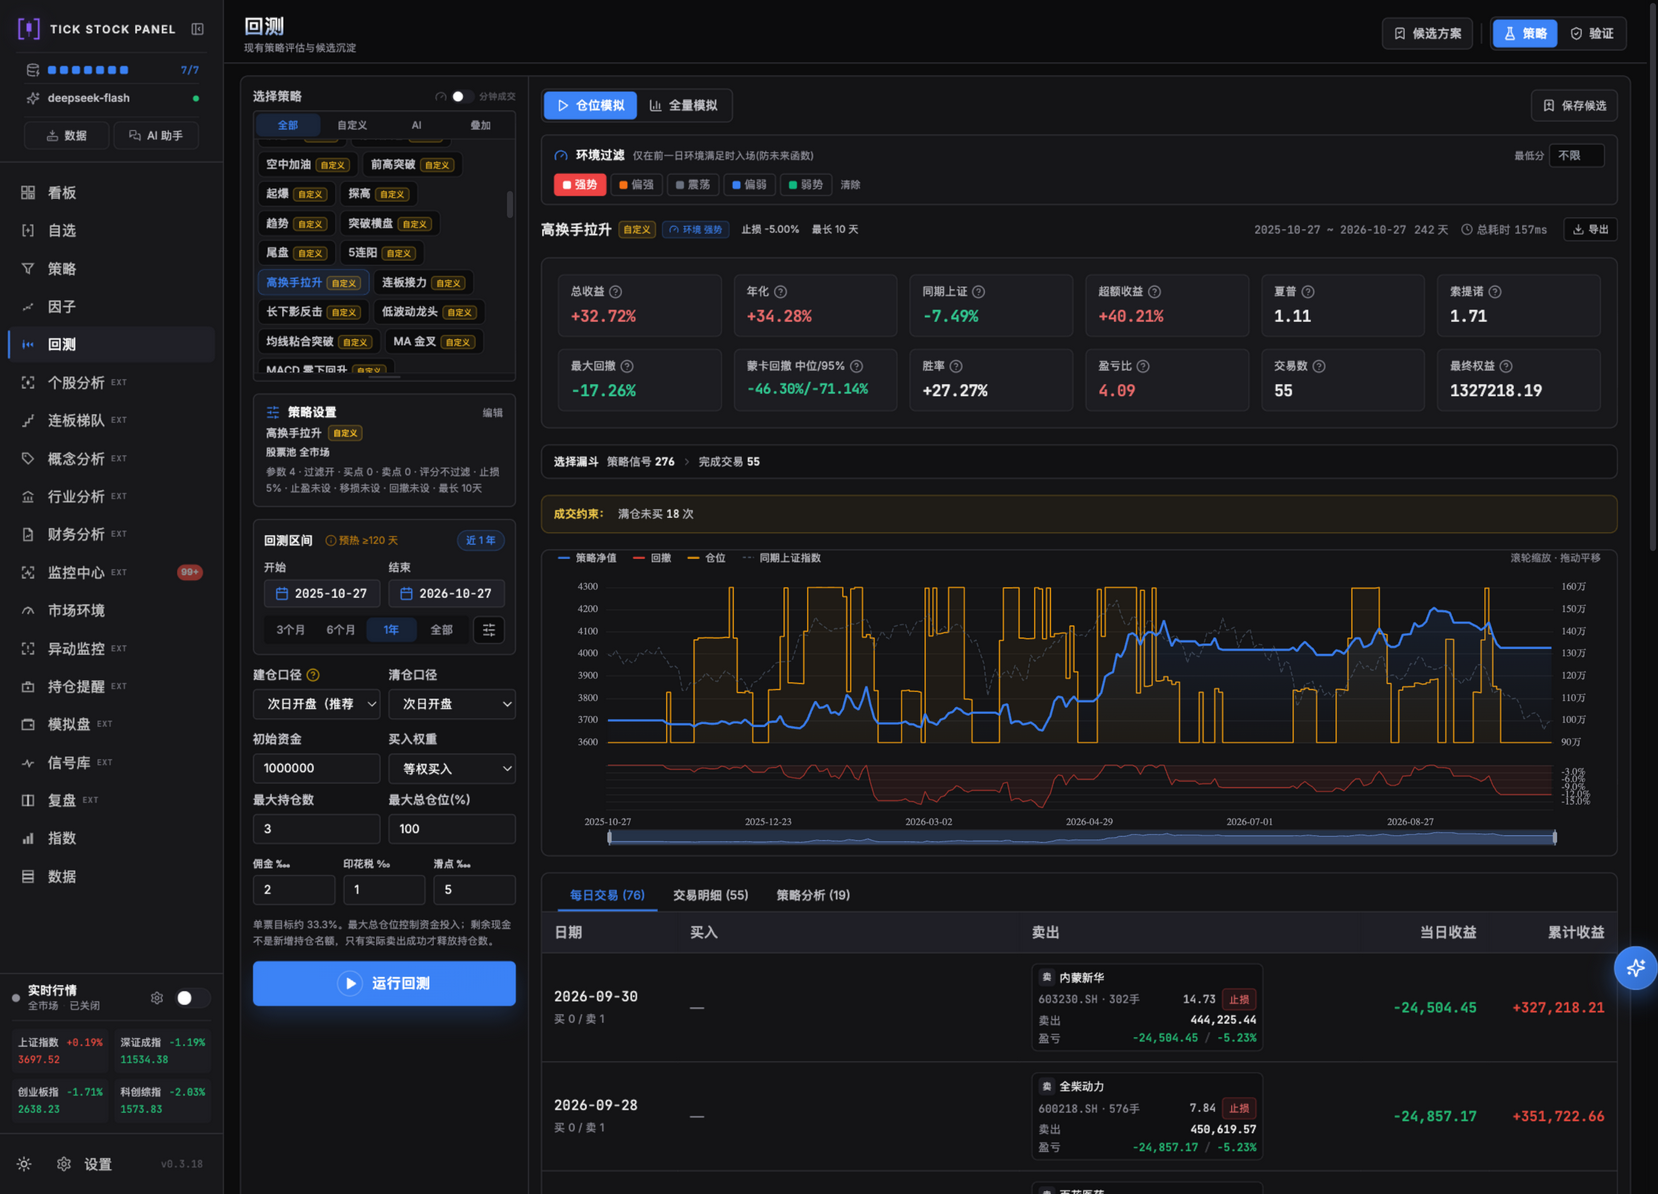Image resolution: width=1658 pixels, height=1194 pixels.
Task: Toggle the 强势 environment filter
Action: 580,185
